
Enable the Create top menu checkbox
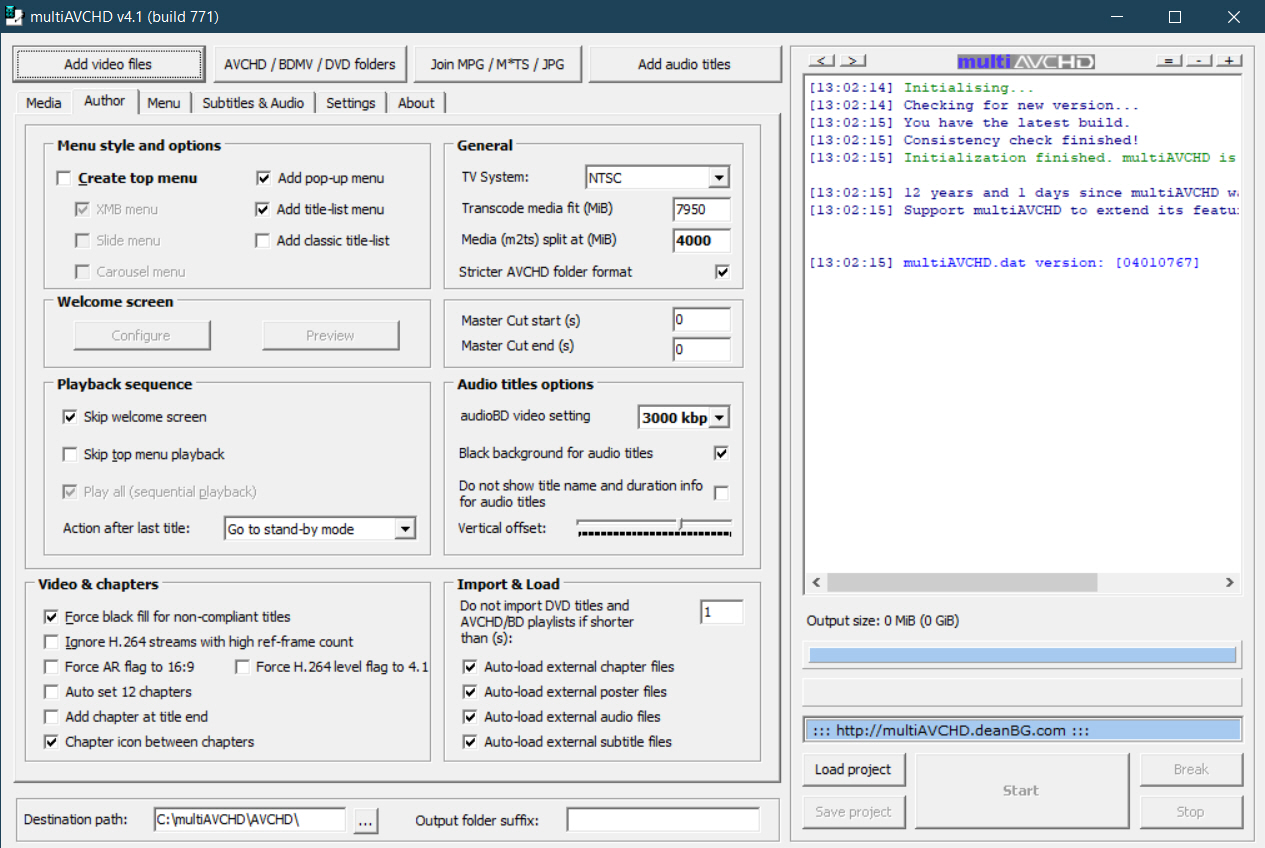click(65, 179)
